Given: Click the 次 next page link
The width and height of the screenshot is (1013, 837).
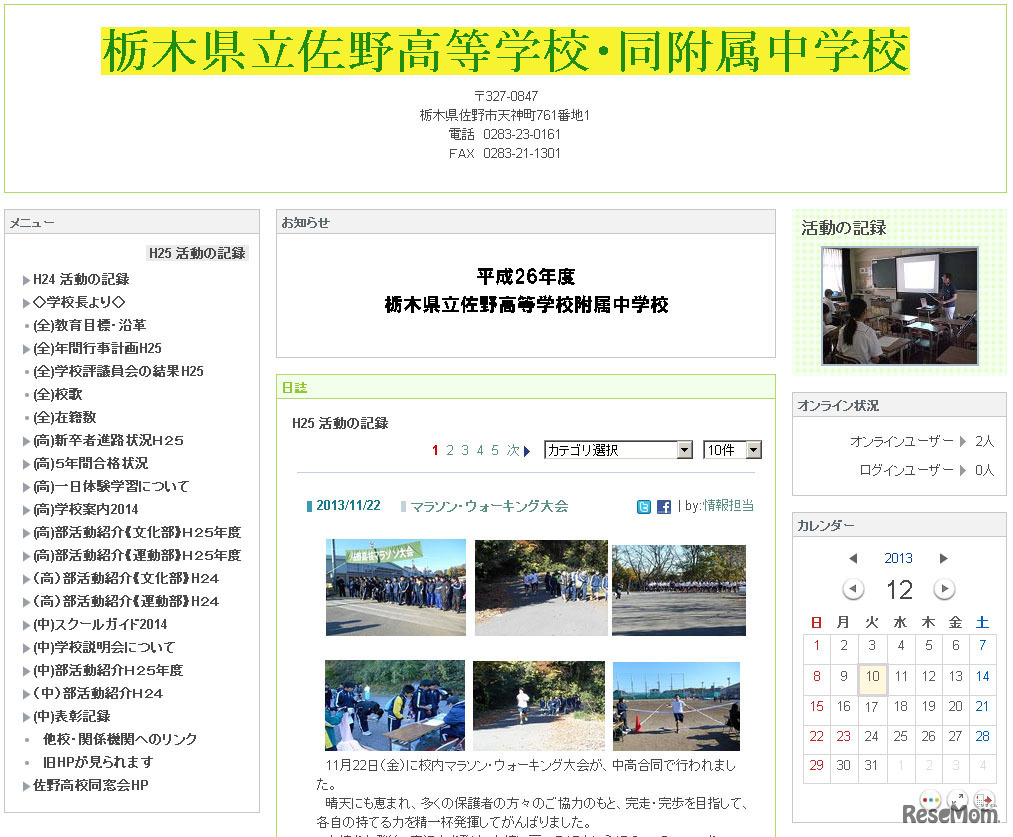Looking at the screenshot, I should (x=514, y=451).
